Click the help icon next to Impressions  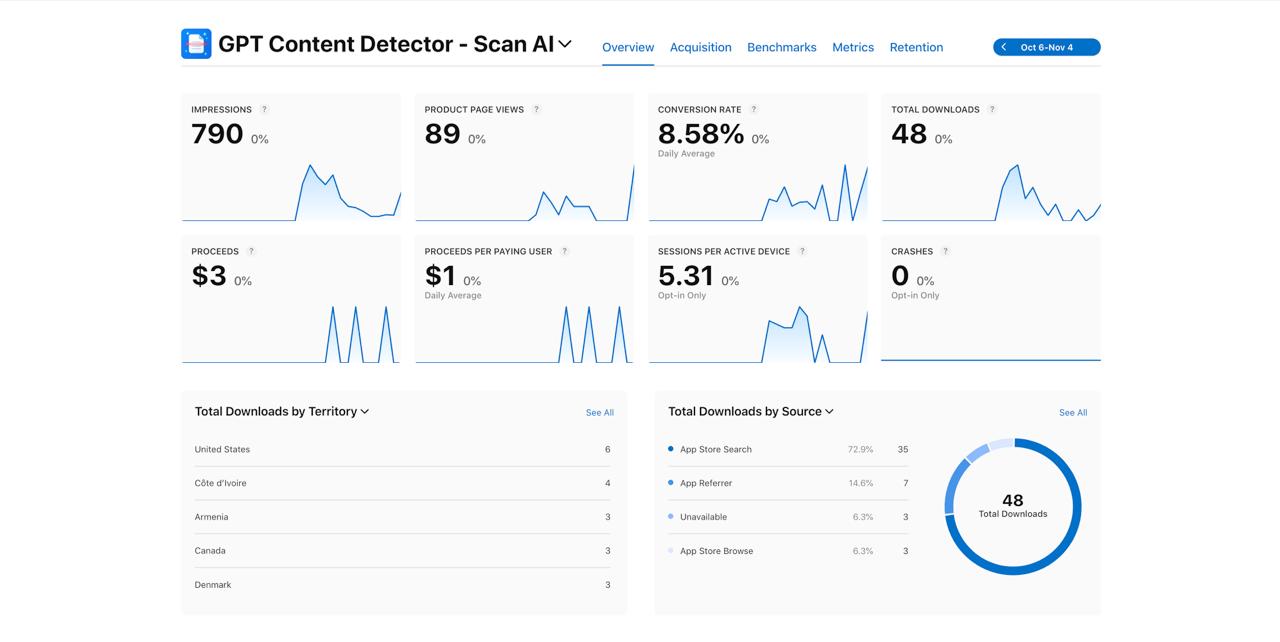[x=264, y=110]
